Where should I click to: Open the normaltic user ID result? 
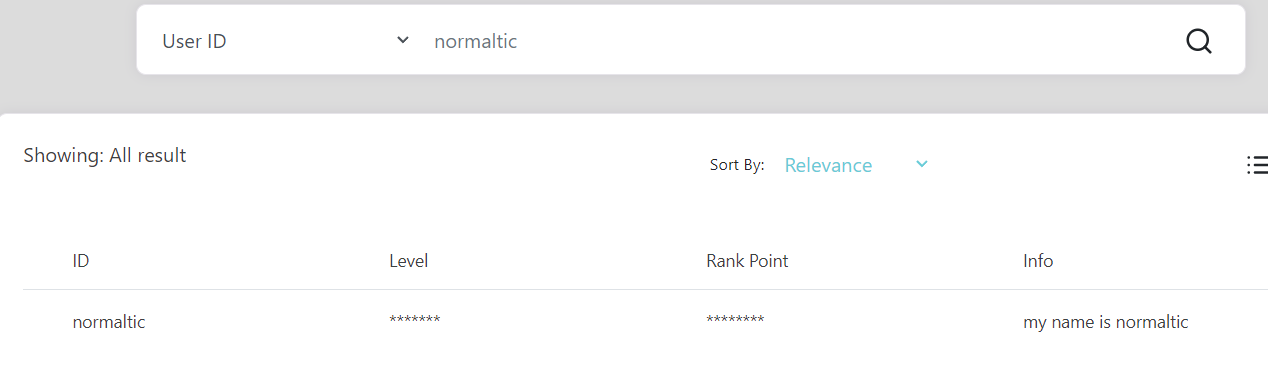[x=109, y=322]
